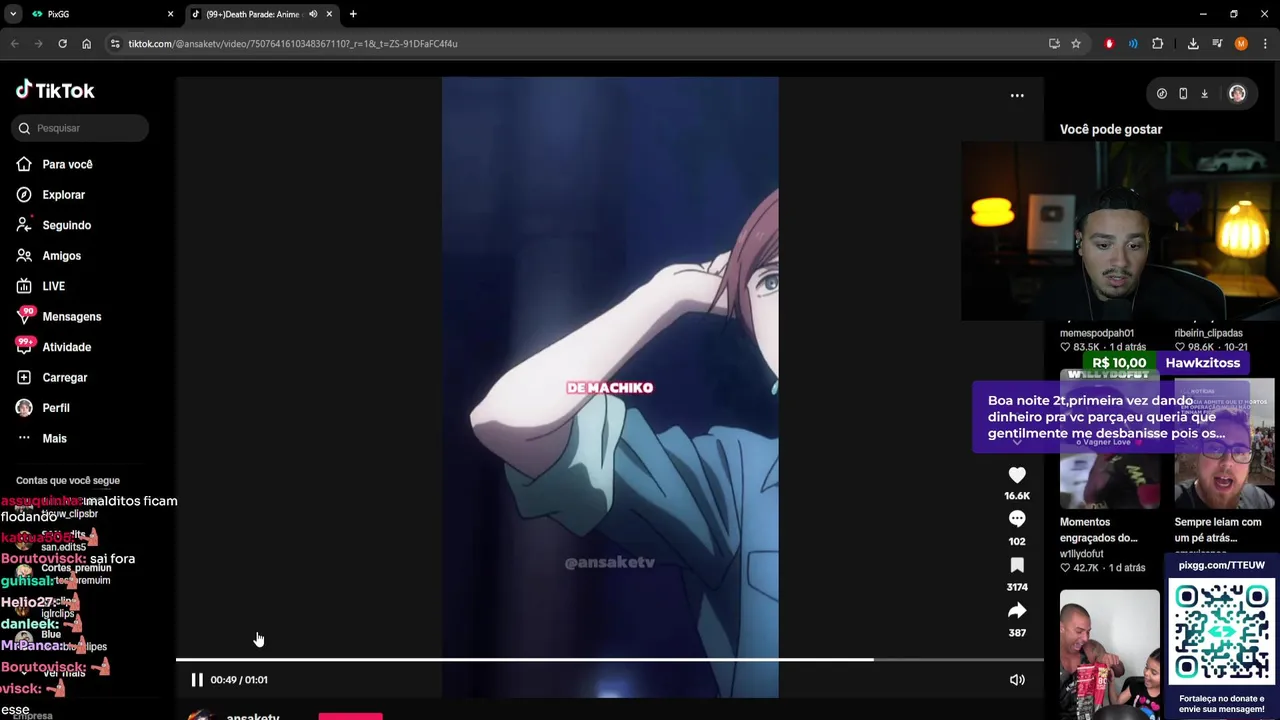Open the media controls icon
The width and height of the screenshot is (1280, 720).
(1217, 44)
